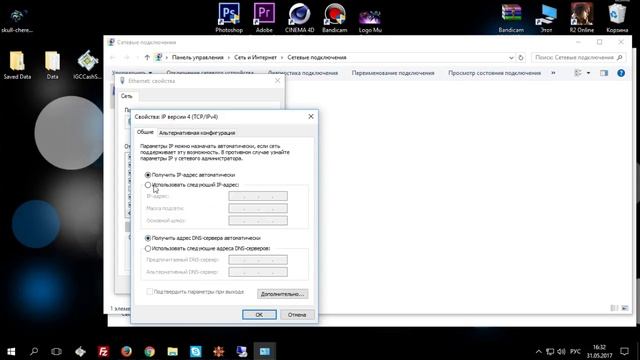This screenshot has height=360, width=640.
Task: Open the Adobe Premiere desktop shortcut
Action: (264, 17)
